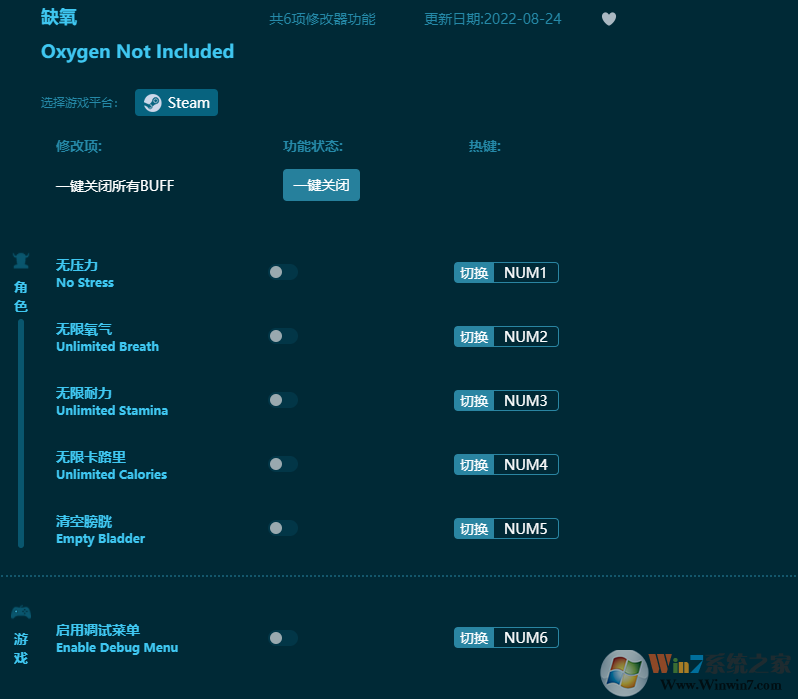Turn on Unlimited Stamina switch

coord(282,400)
